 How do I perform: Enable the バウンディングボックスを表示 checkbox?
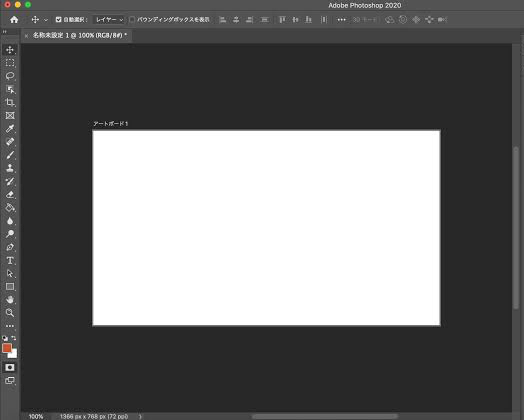click(132, 20)
